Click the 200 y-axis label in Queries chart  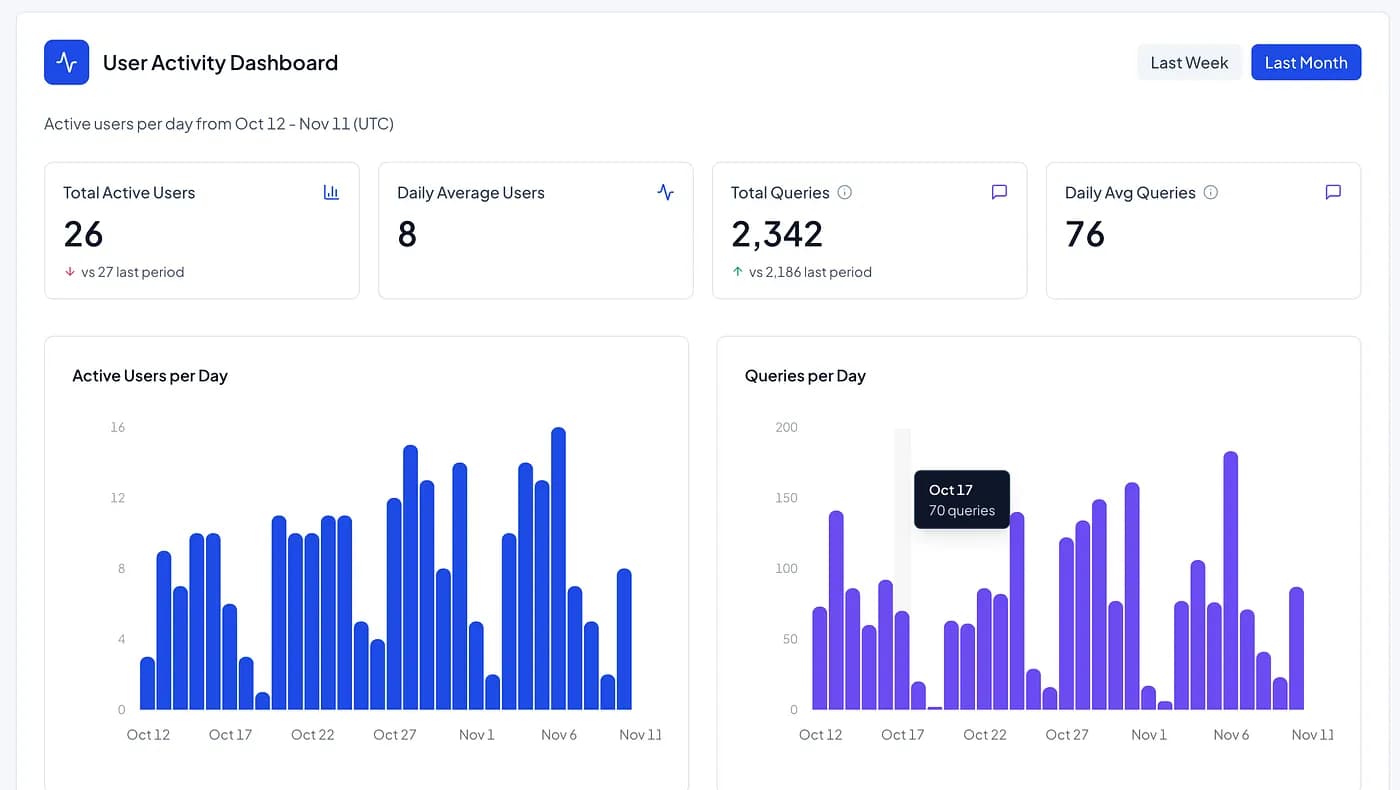(x=787, y=427)
